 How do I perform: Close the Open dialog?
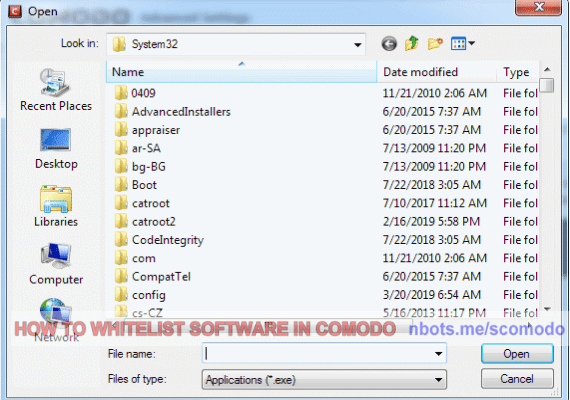(538, 7)
